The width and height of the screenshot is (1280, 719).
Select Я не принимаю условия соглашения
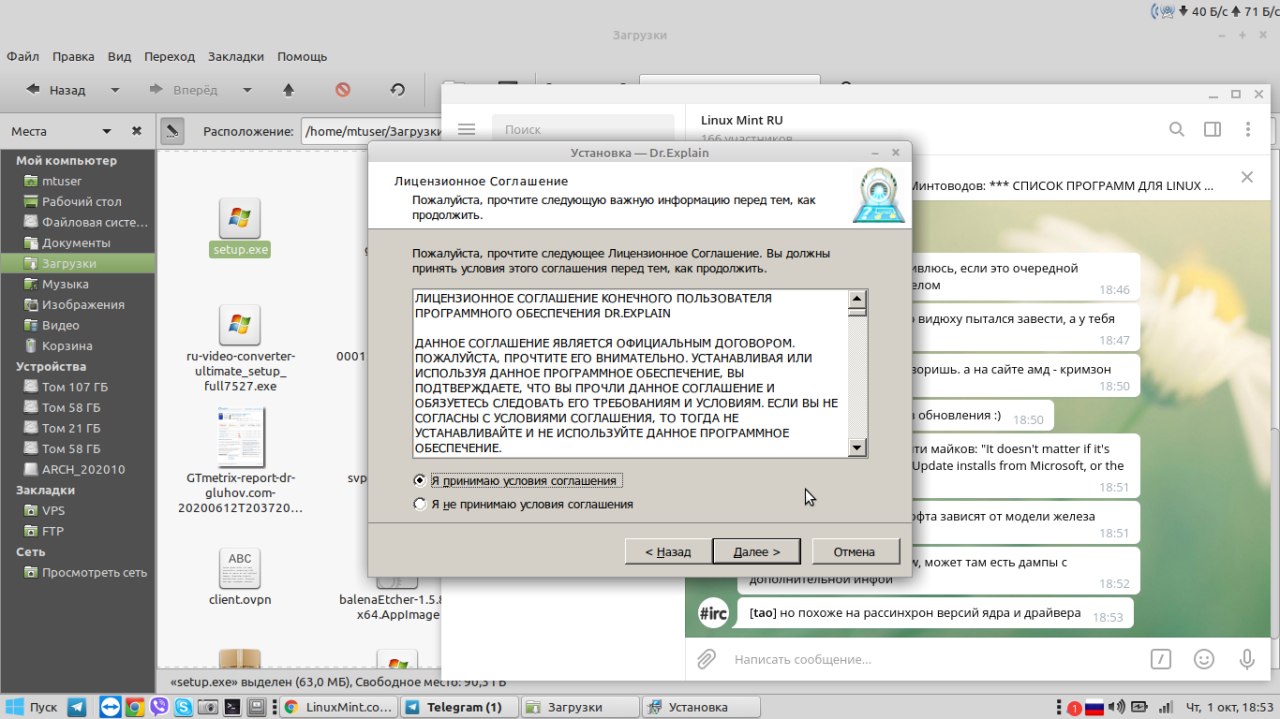(524, 504)
